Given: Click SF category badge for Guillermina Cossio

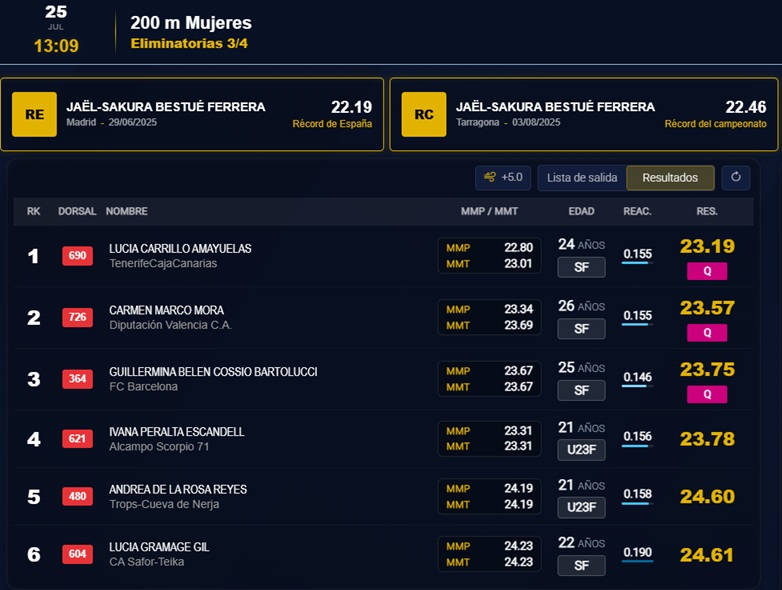Looking at the screenshot, I should 582,390.
